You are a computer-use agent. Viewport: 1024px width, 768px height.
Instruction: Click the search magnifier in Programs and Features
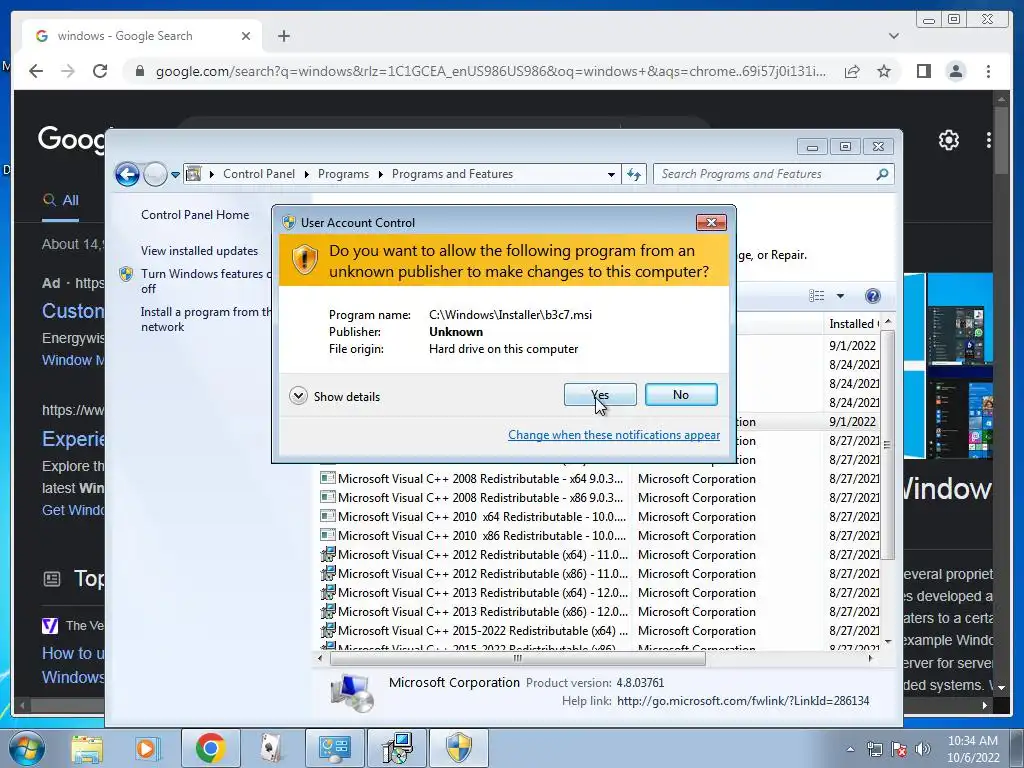[882, 174]
